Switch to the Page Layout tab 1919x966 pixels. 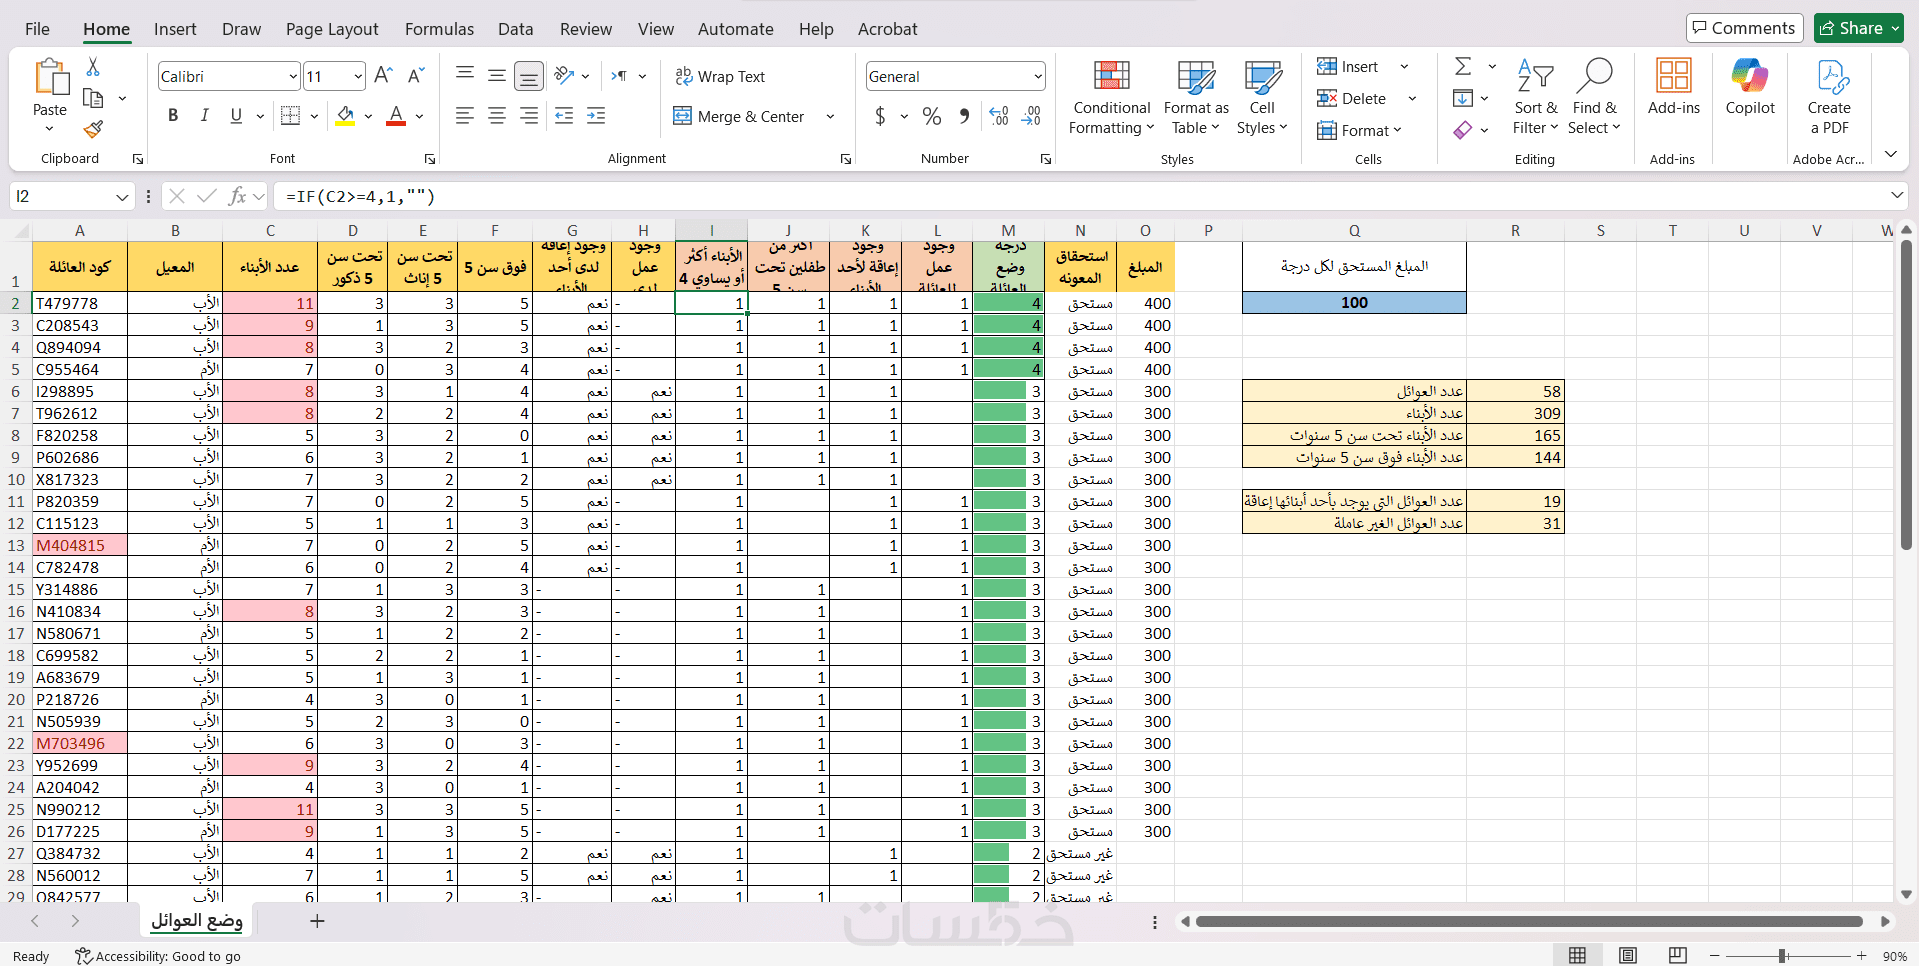[x=332, y=29]
